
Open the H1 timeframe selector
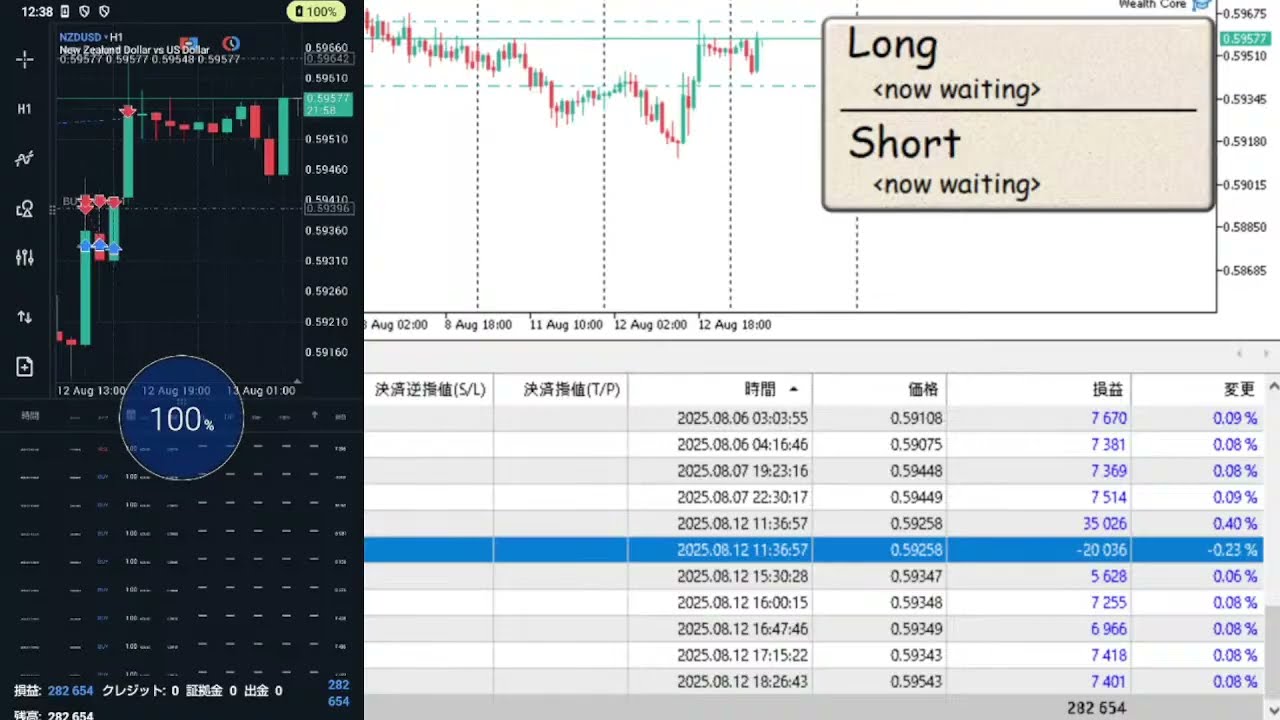(x=25, y=109)
